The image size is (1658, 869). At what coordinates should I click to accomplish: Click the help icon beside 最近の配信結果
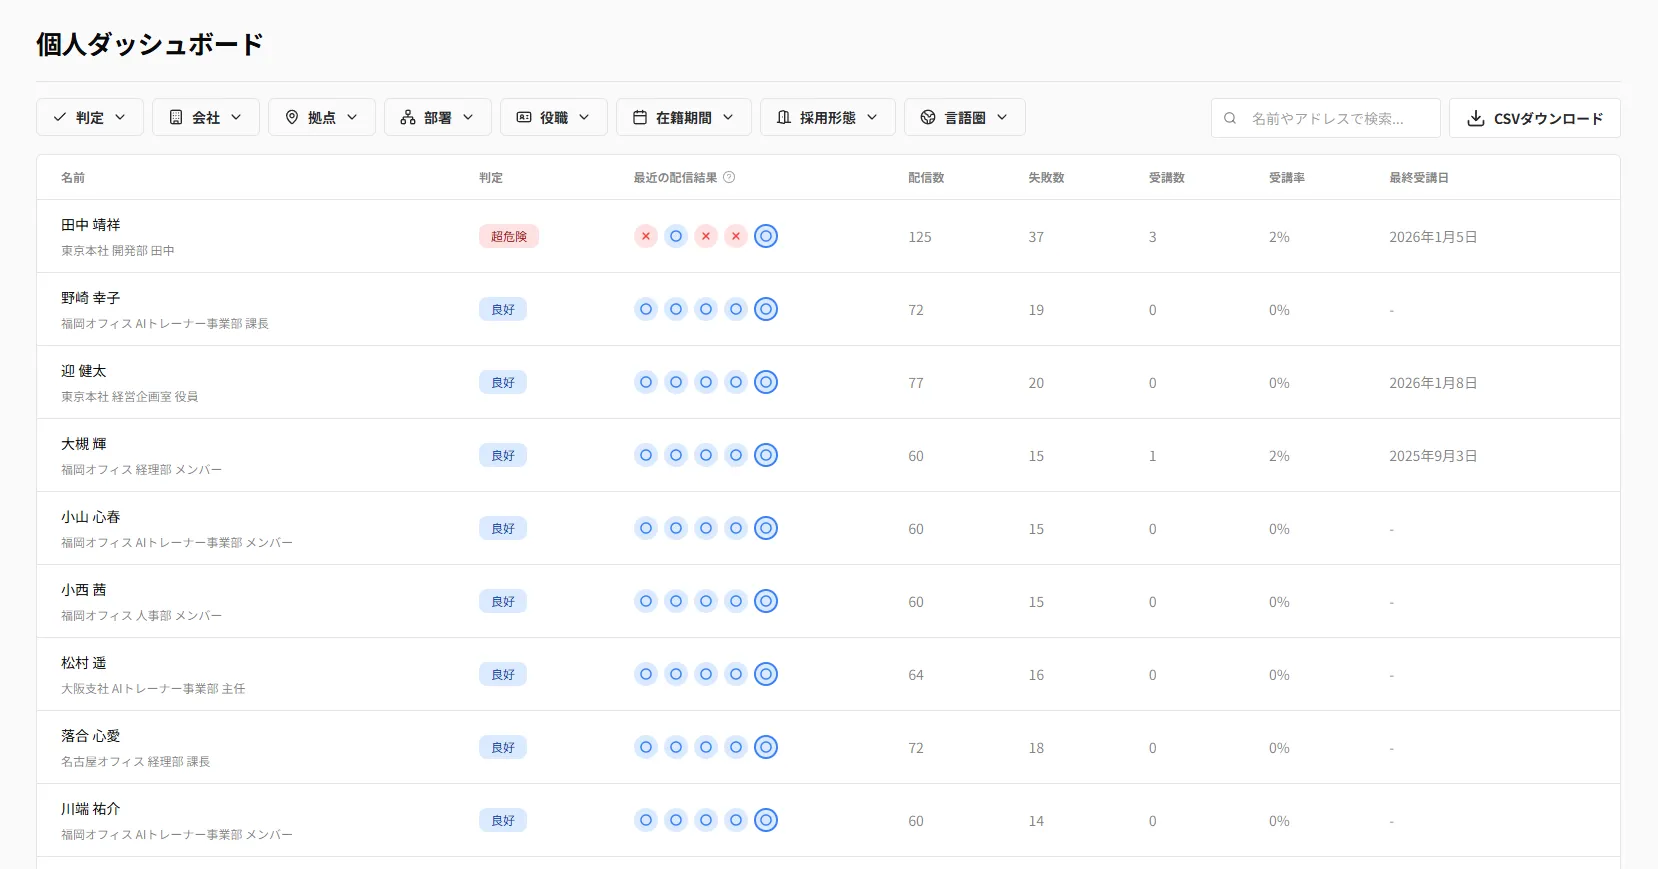tap(729, 177)
